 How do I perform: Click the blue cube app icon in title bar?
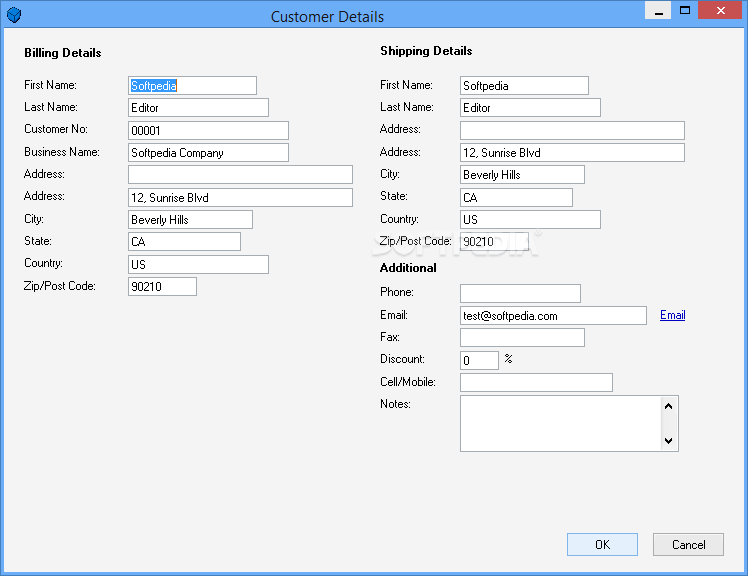(14, 15)
